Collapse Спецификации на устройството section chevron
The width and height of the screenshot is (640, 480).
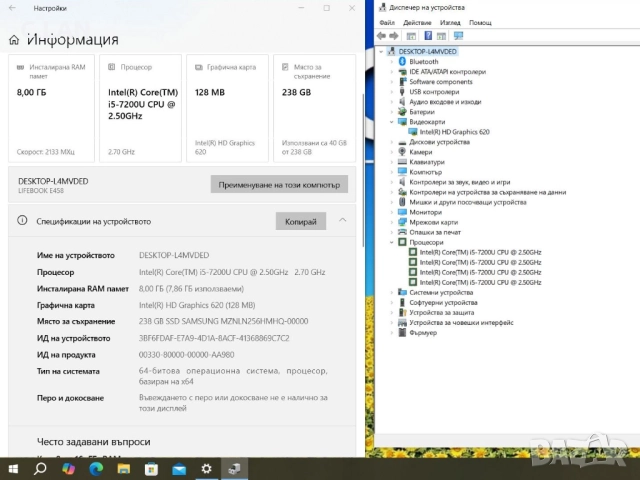click(342, 220)
